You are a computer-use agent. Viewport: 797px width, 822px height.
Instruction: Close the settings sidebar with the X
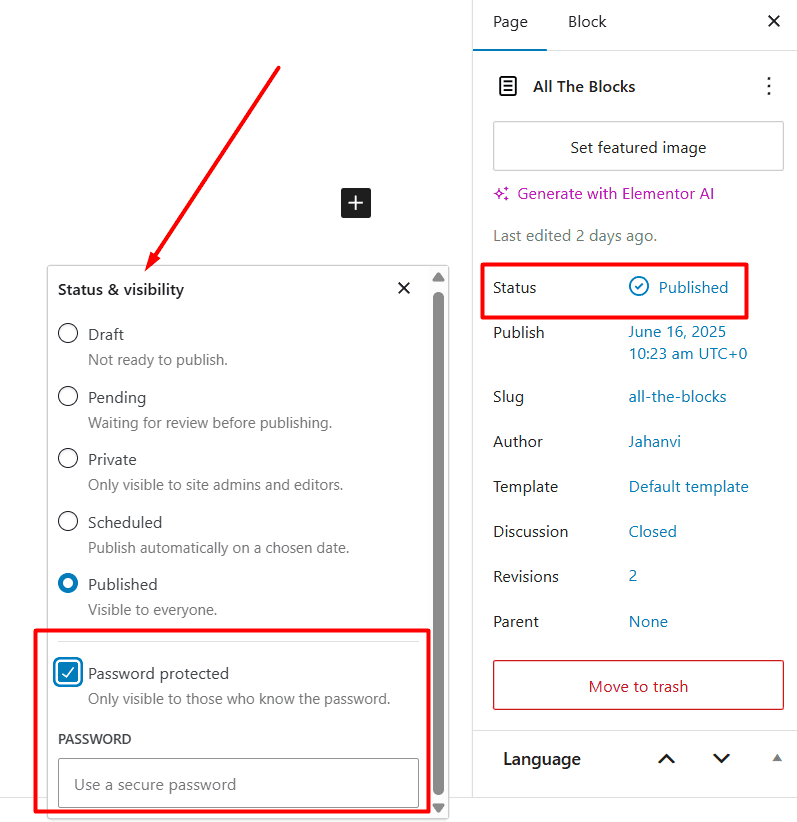point(773,21)
